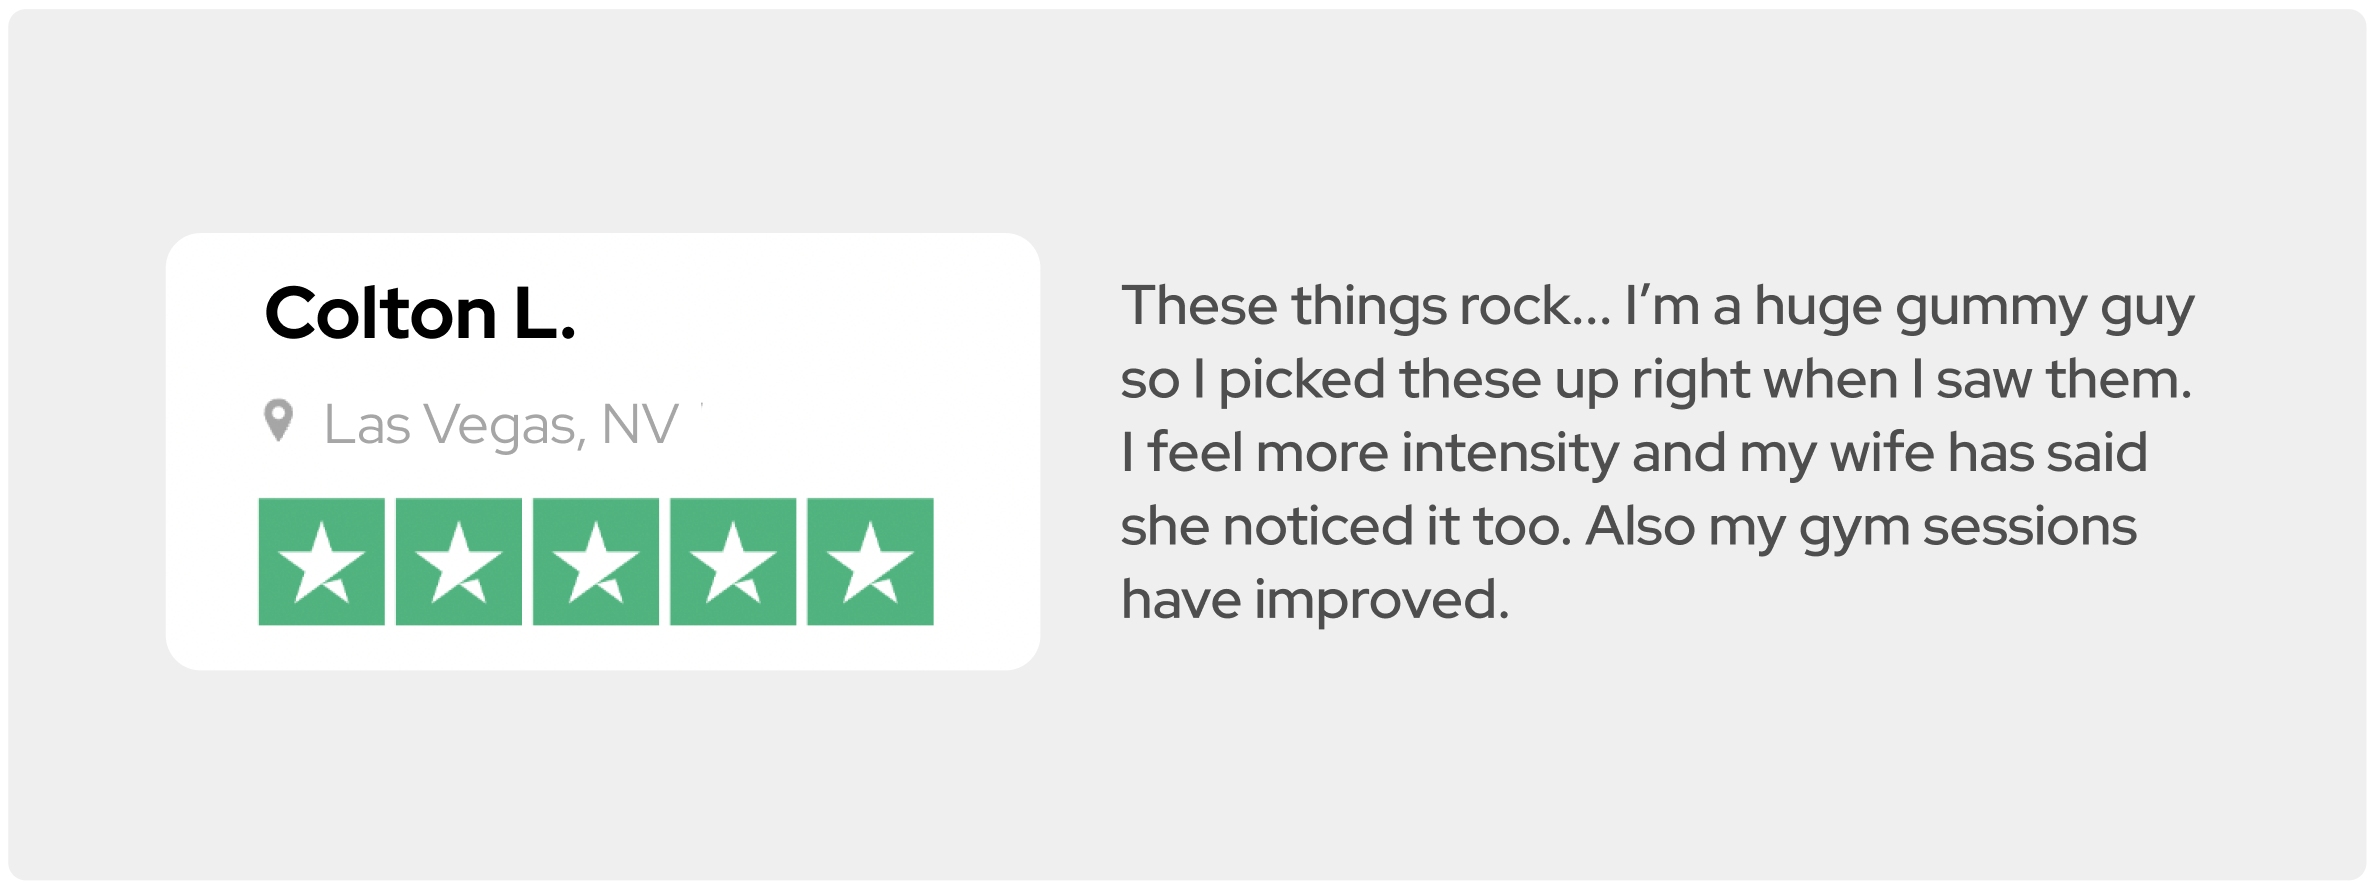
Task: Click the word "huge" in the review
Action: 1818,308
